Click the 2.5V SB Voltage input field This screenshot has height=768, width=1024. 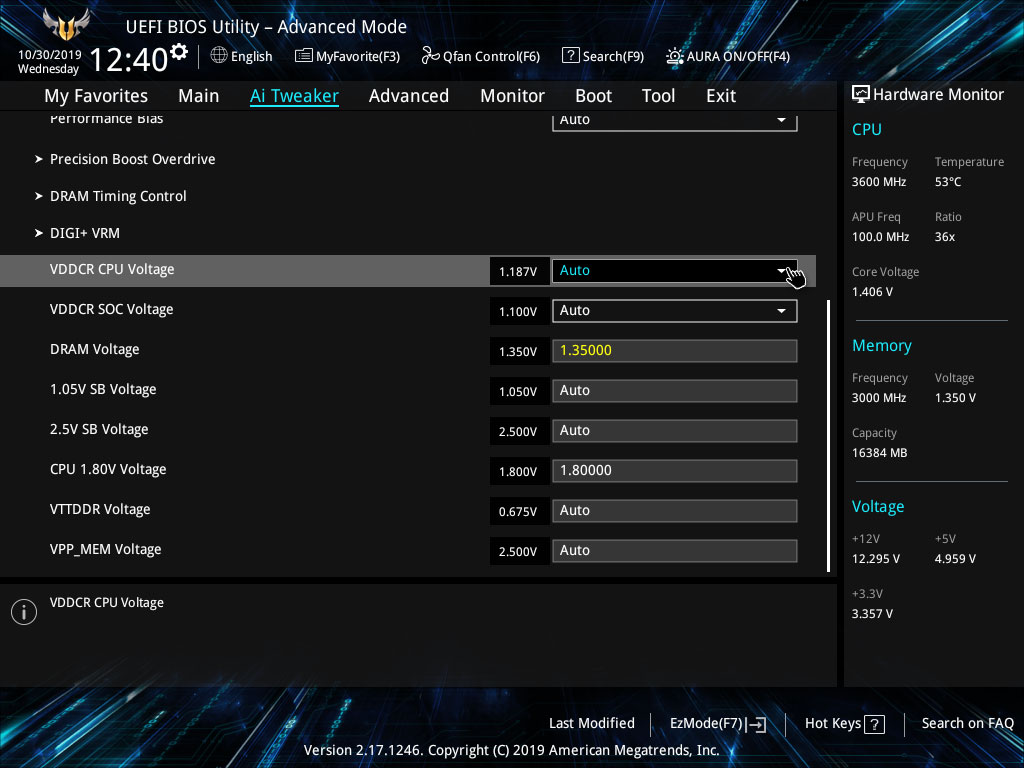[x=675, y=430]
